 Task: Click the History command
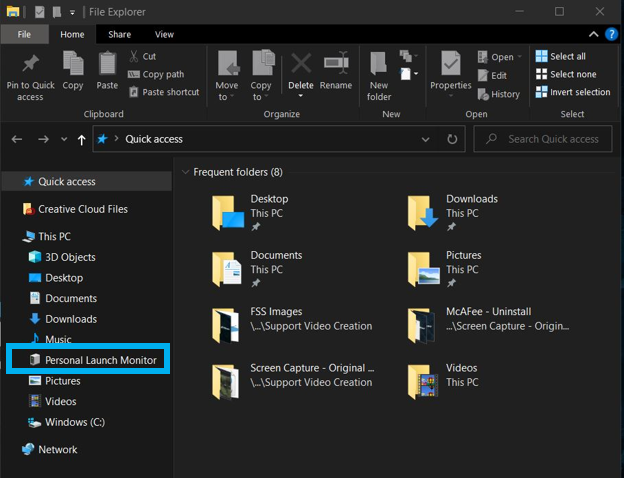(499, 94)
